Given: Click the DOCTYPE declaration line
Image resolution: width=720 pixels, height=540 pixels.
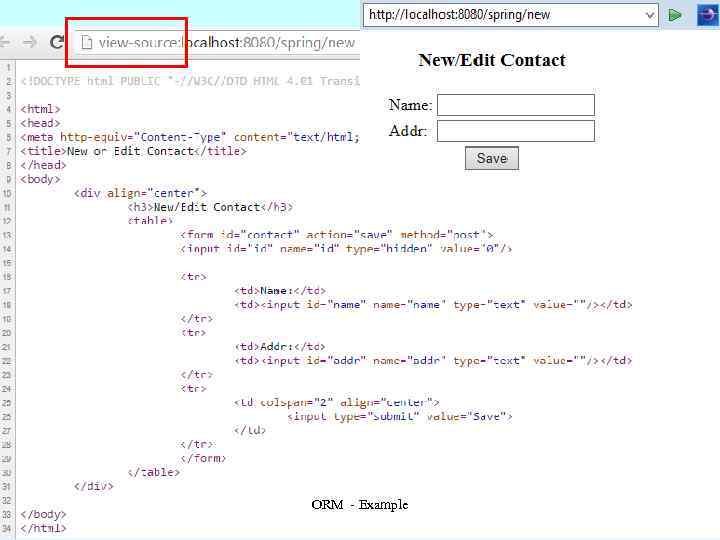Looking at the screenshot, I should 190,81.
